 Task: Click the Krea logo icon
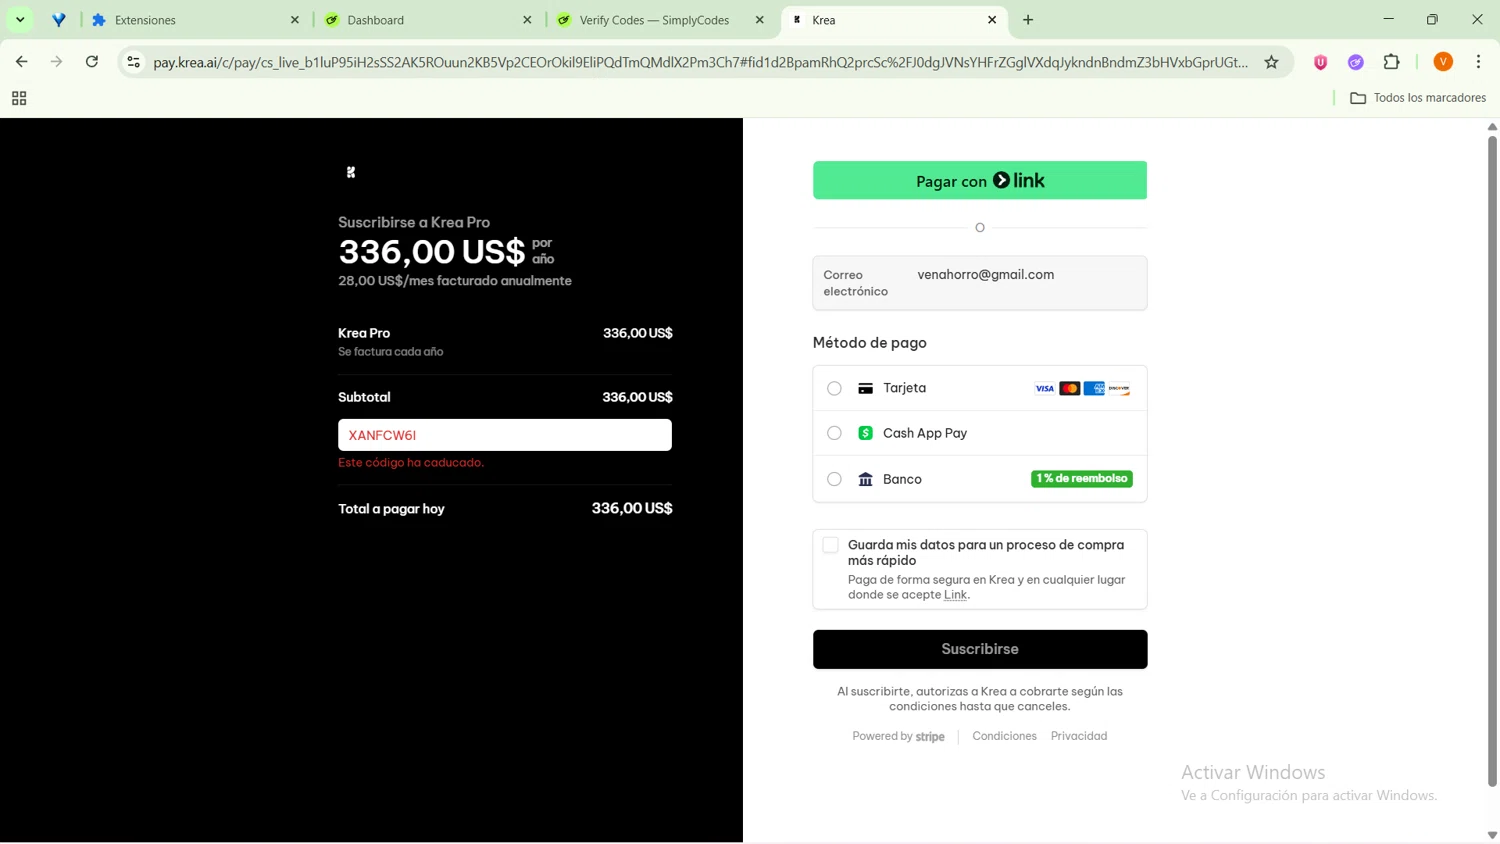tap(351, 172)
